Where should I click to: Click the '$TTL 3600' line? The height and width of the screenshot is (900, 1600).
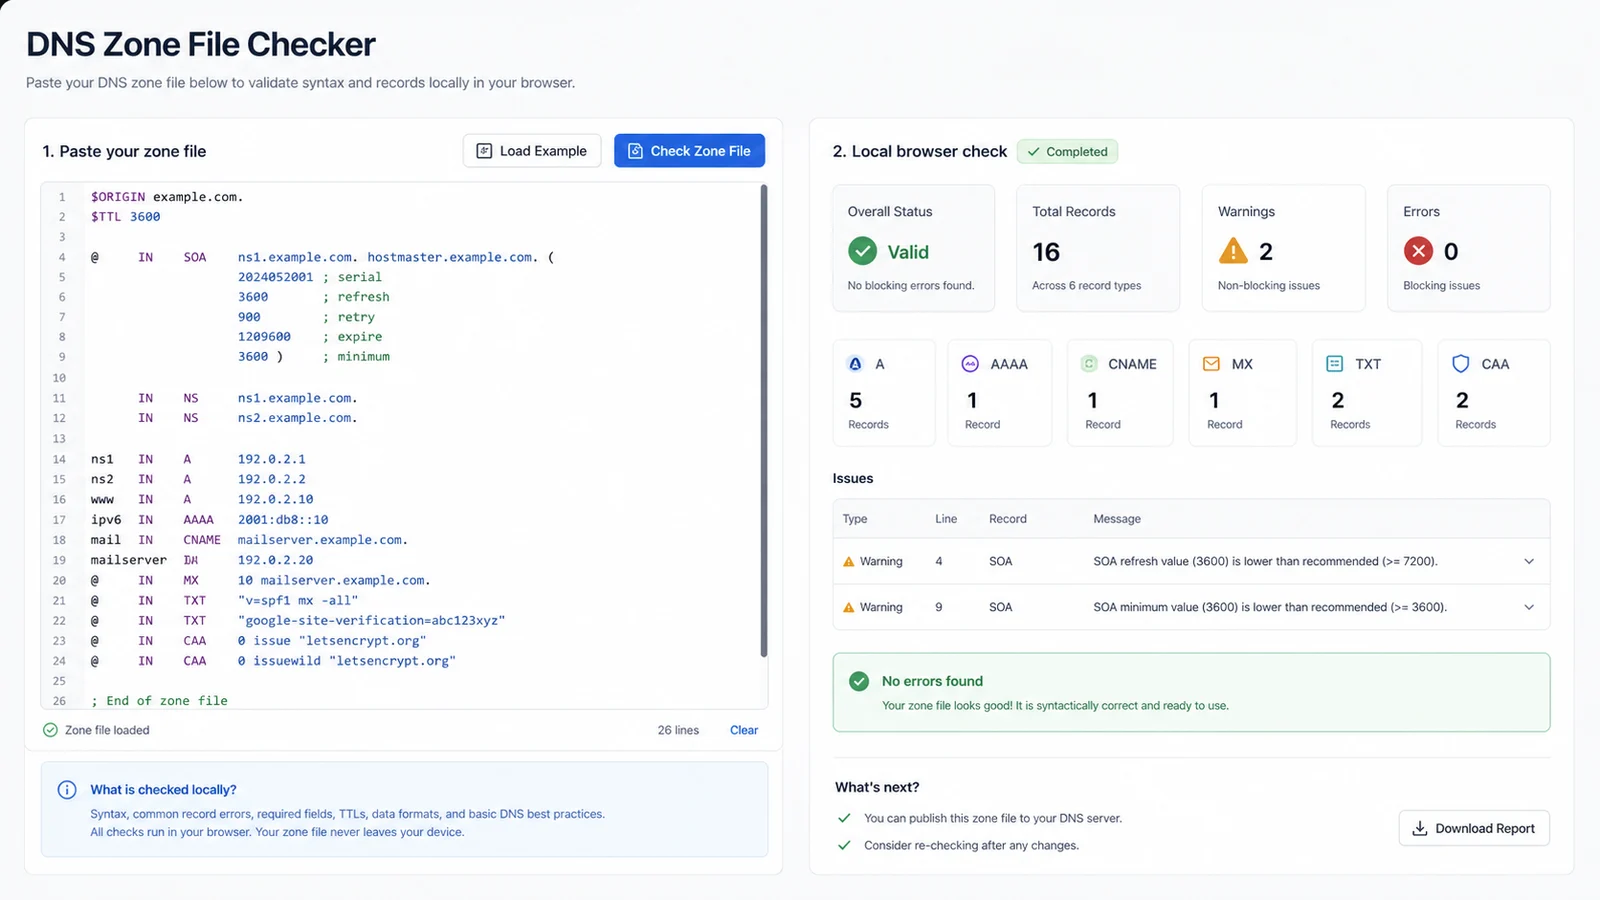pos(125,217)
